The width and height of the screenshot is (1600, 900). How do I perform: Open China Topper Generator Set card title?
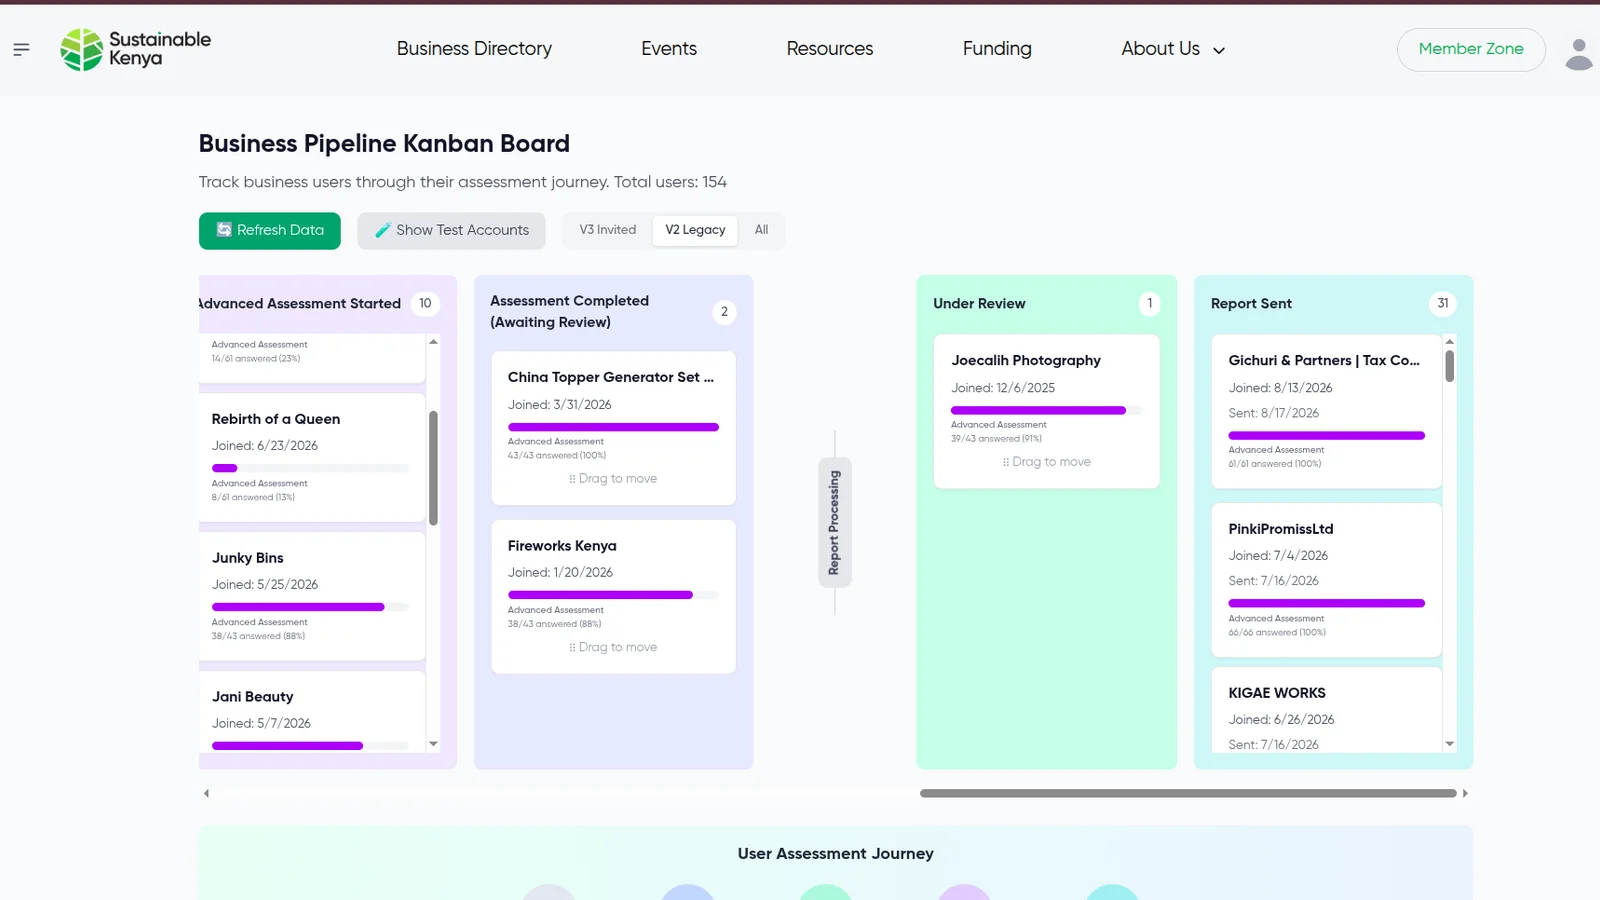(610, 377)
